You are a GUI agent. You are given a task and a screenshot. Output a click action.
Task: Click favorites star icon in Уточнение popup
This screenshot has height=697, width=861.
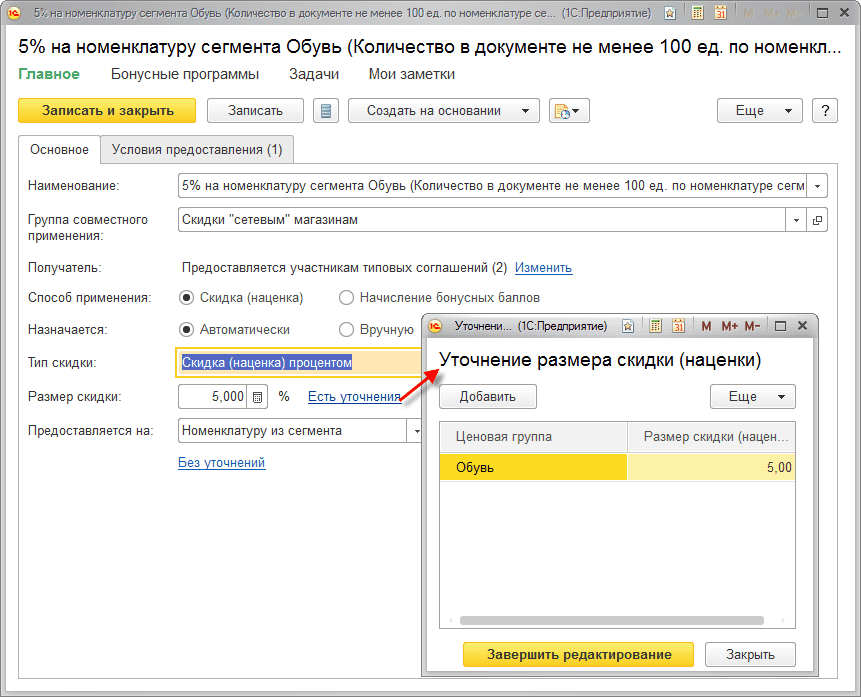(628, 326)
